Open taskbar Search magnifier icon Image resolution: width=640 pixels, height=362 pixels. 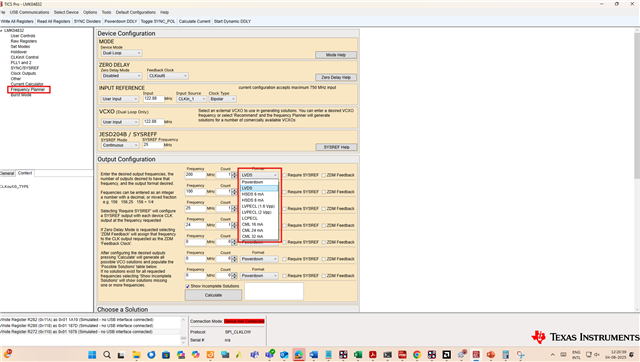click(107, 355)
